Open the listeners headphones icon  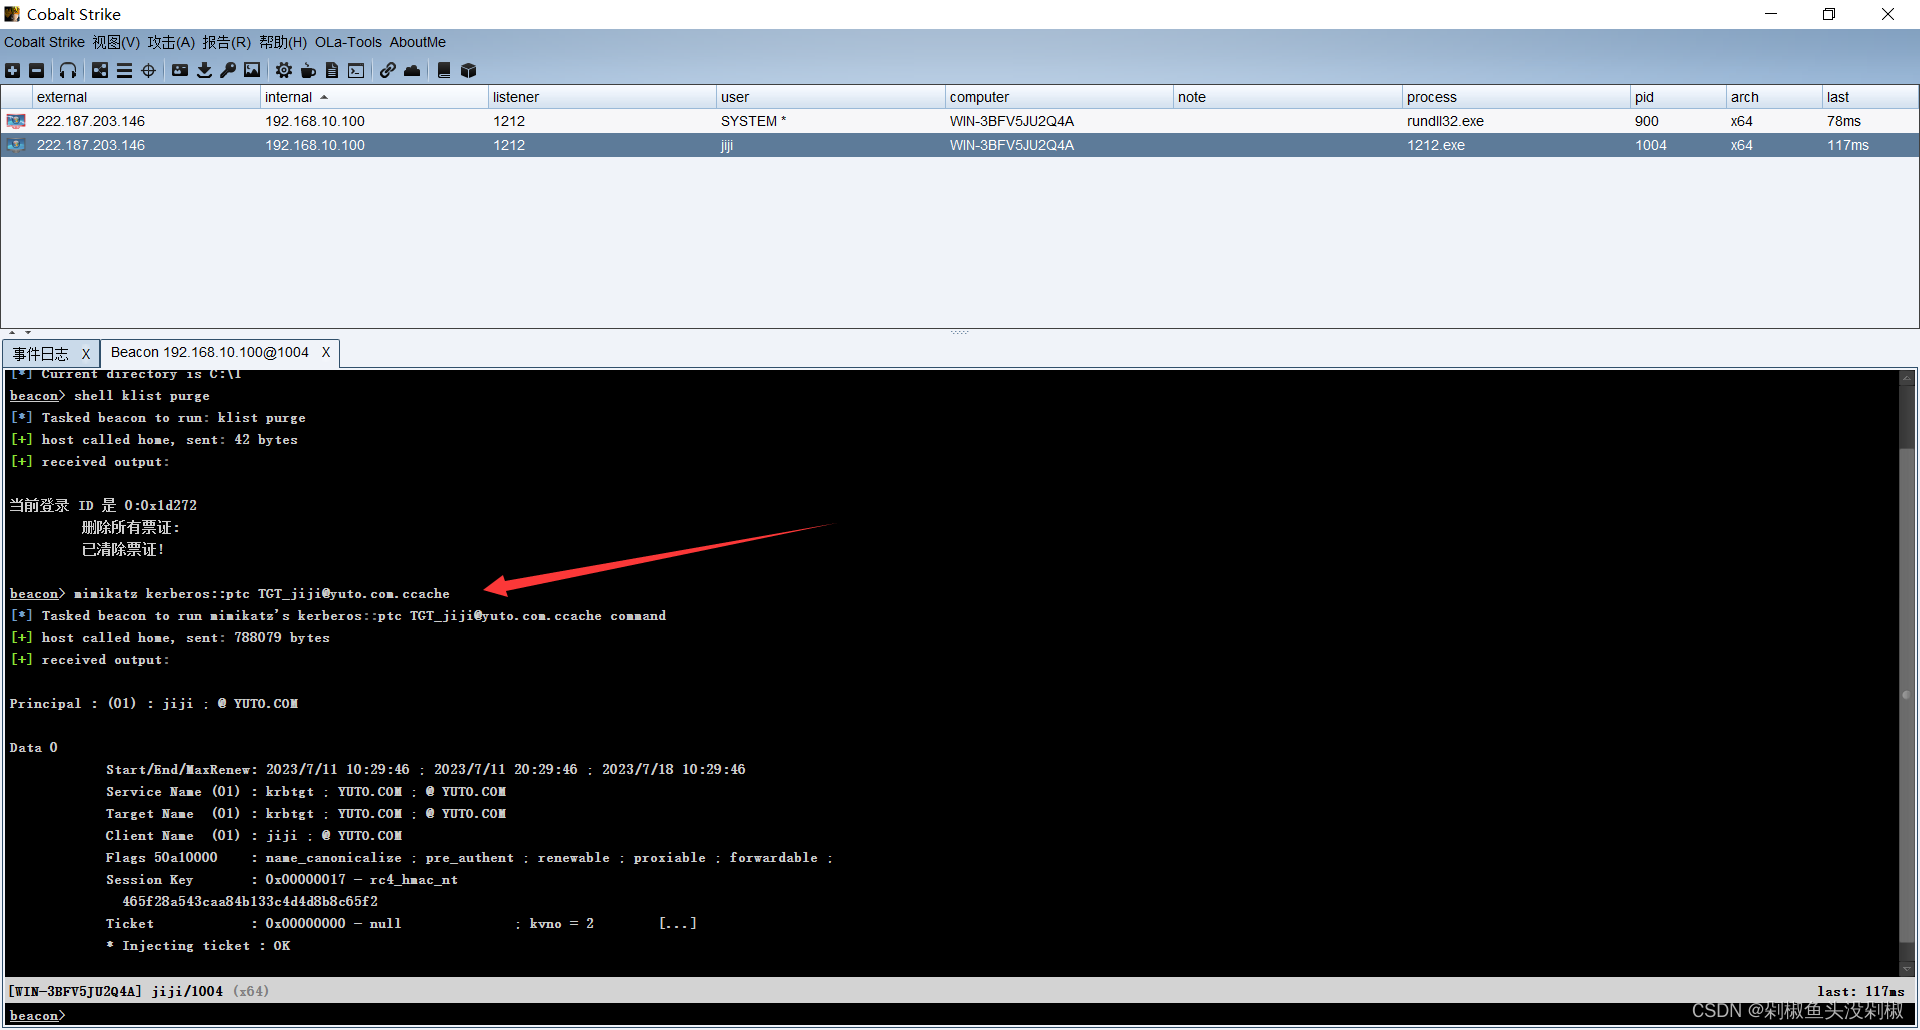[68, 70]
